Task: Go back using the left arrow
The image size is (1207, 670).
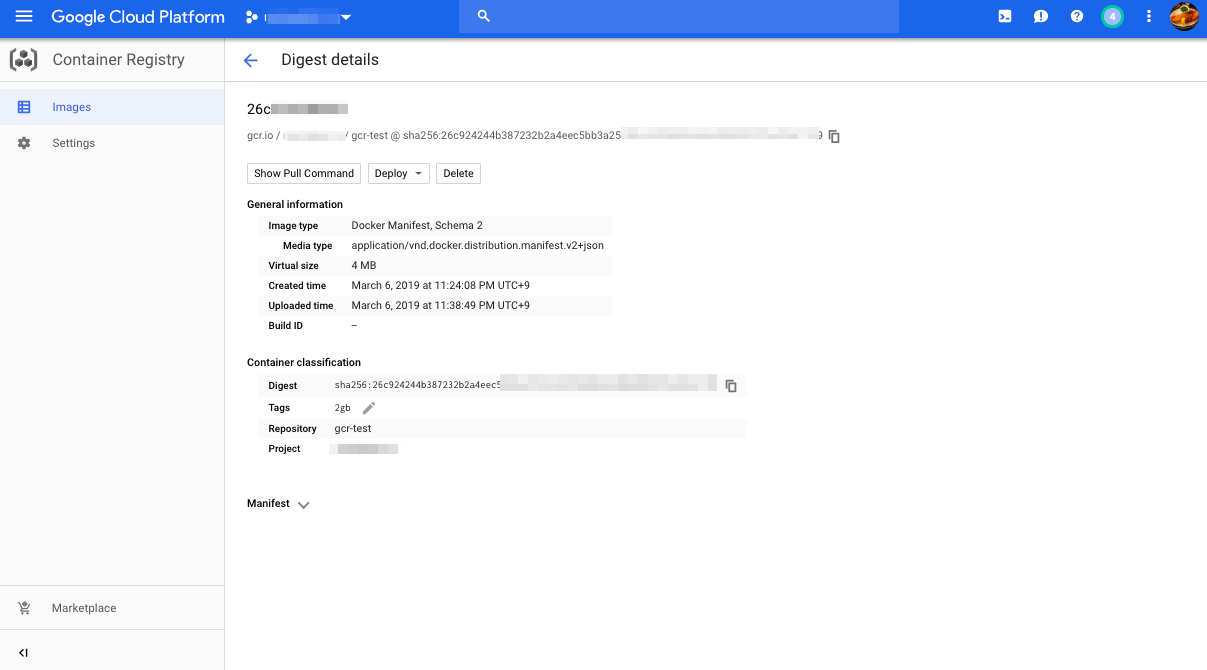Action: [251, 60]
